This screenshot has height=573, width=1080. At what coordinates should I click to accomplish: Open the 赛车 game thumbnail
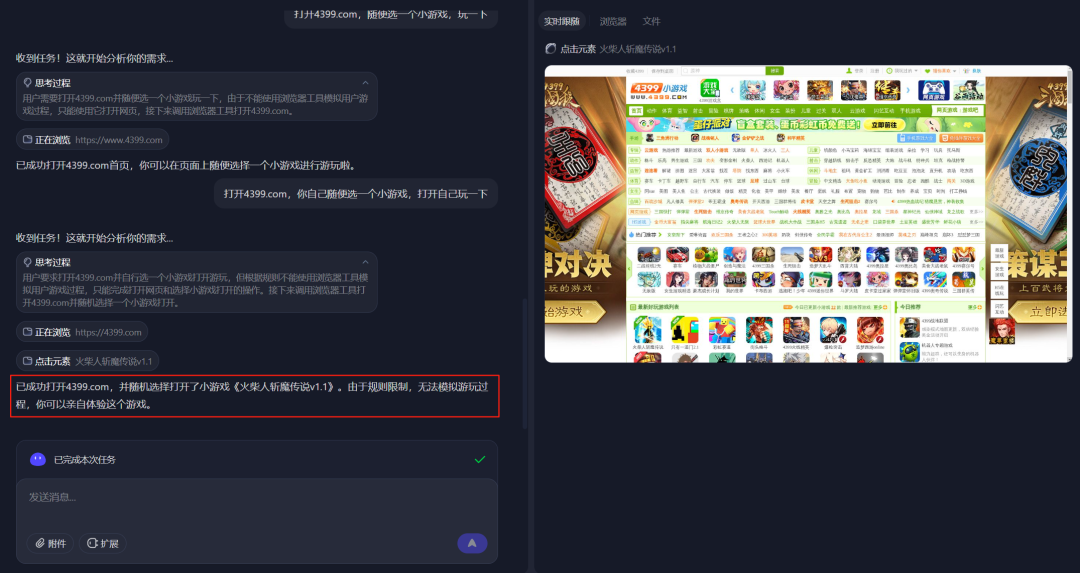(x=677, y=254)
